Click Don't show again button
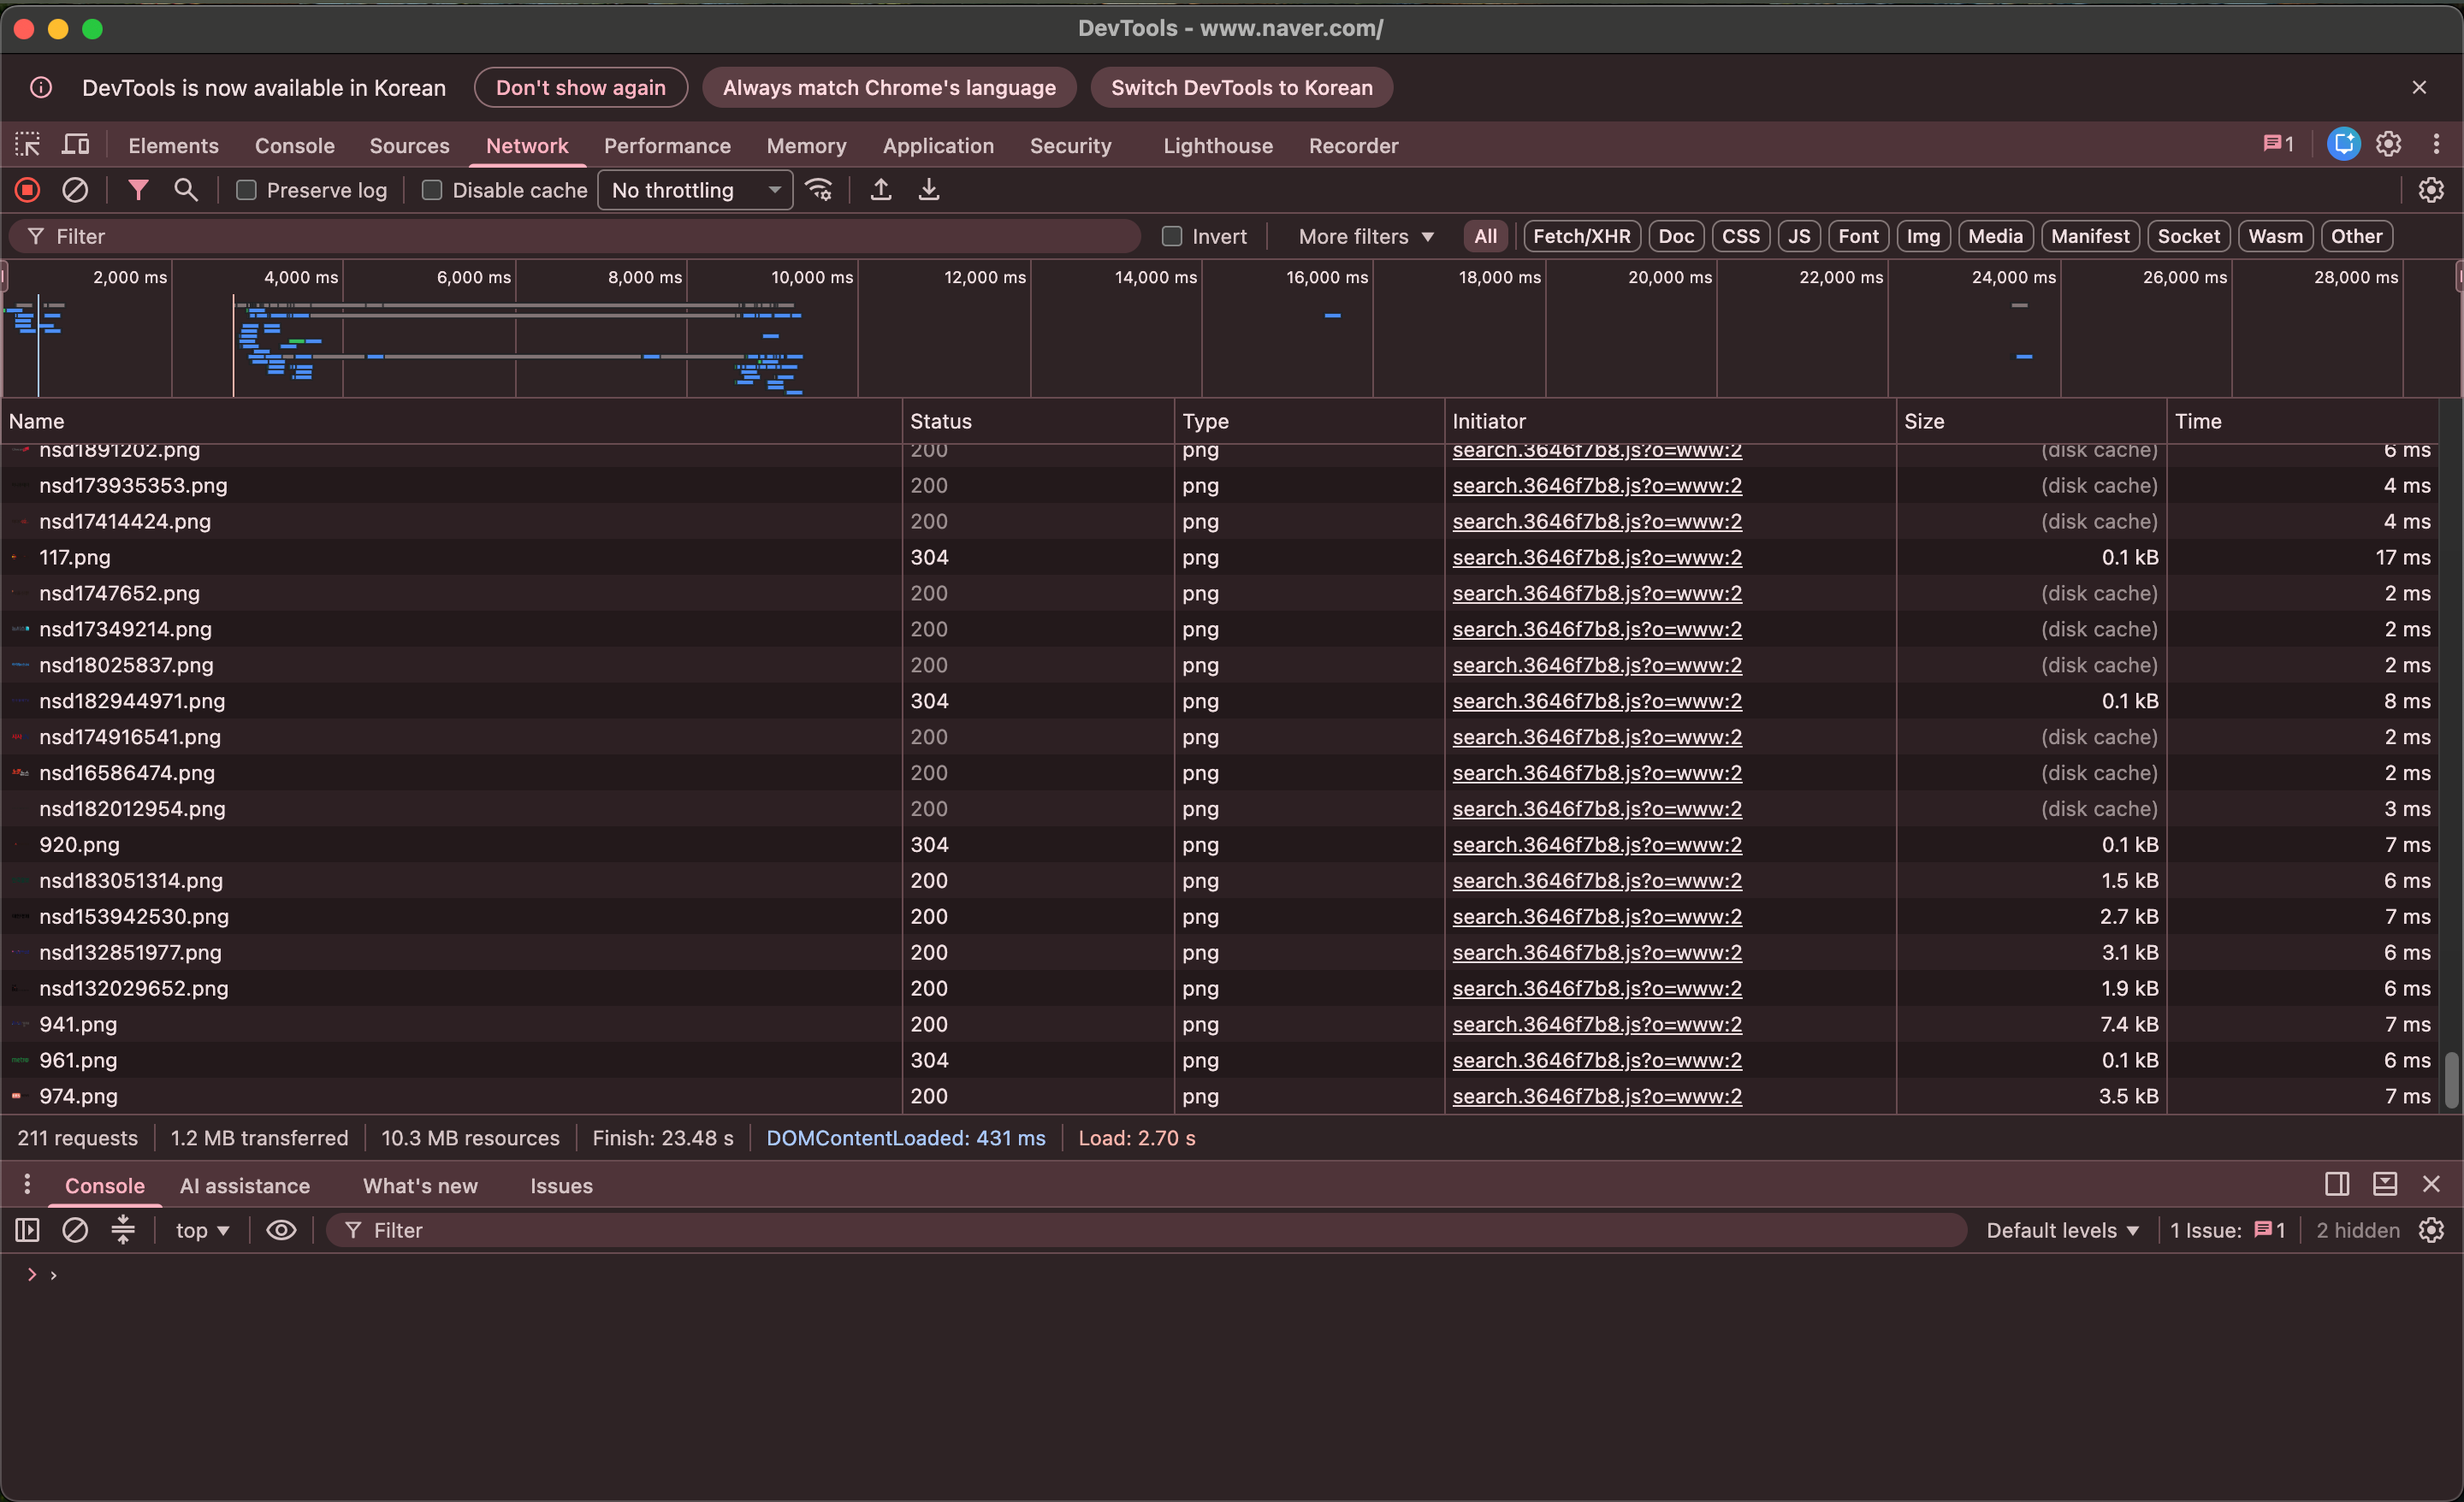 (x=580, y=88)
